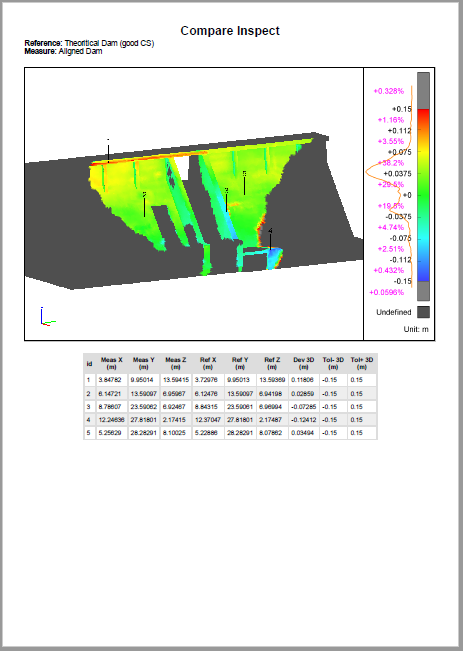Click the Tol+ 3D column header
The width and height of the screenshot is (463, 651).
[362, 363]
